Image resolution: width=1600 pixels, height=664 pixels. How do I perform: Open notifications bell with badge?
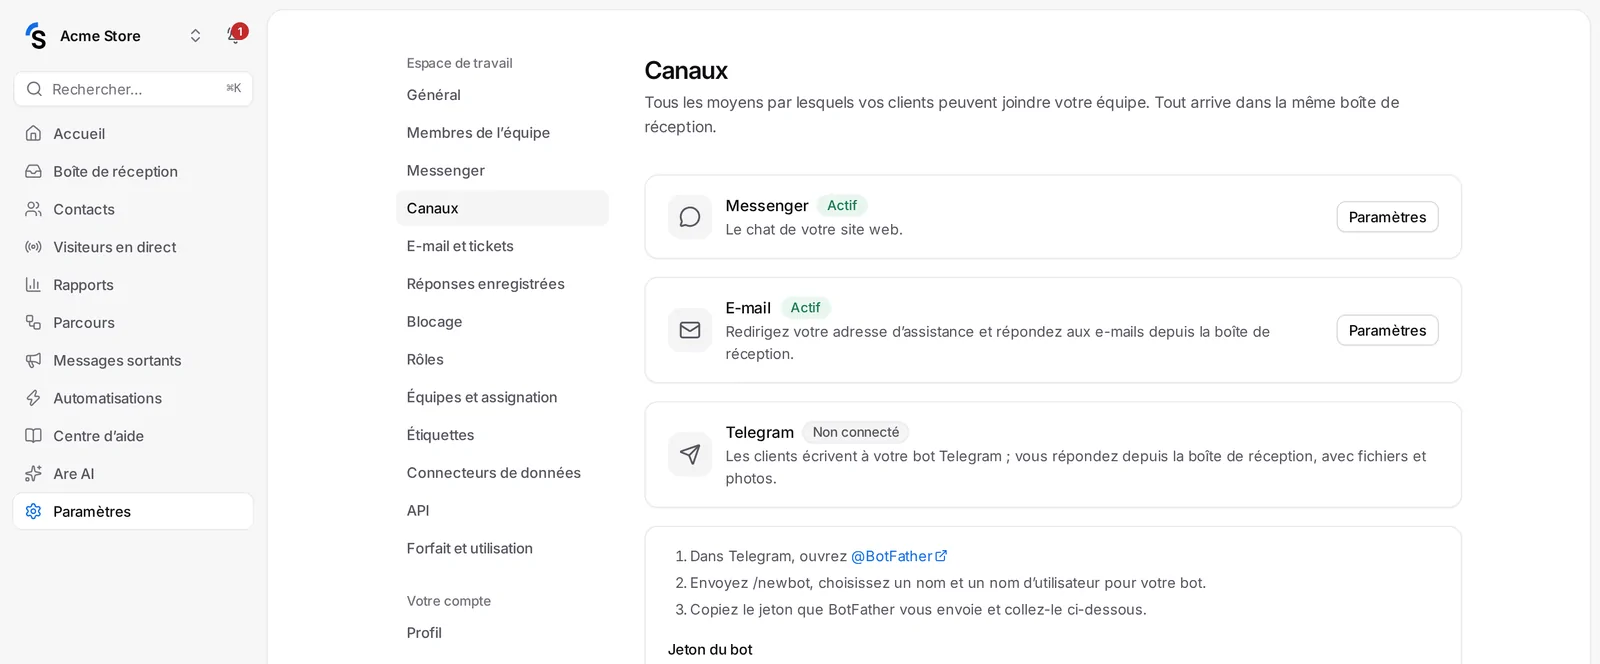[236, 35]
